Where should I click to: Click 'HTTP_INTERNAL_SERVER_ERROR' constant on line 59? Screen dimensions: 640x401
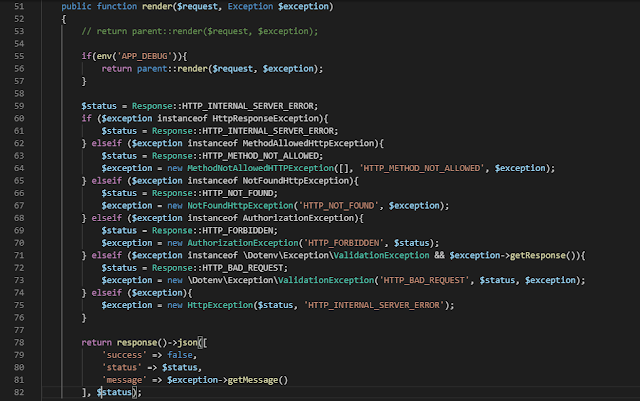247,106
